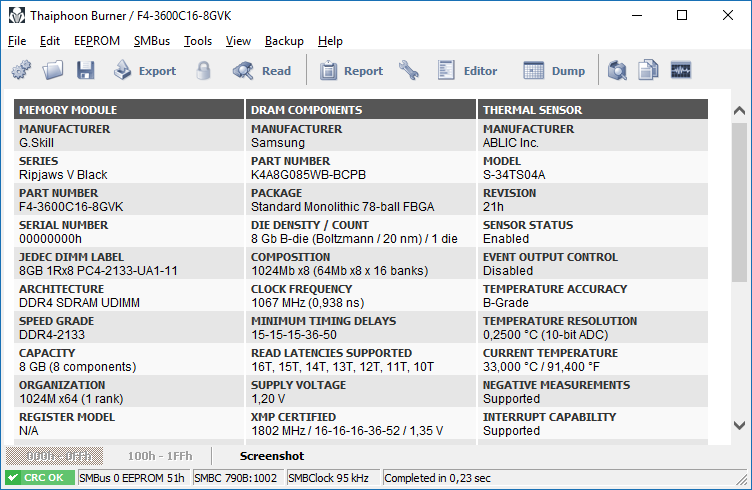
Task: Click the 8GB 1Rx8 PC4-2133-UA1-11 label value
Action: pos(98,271)
